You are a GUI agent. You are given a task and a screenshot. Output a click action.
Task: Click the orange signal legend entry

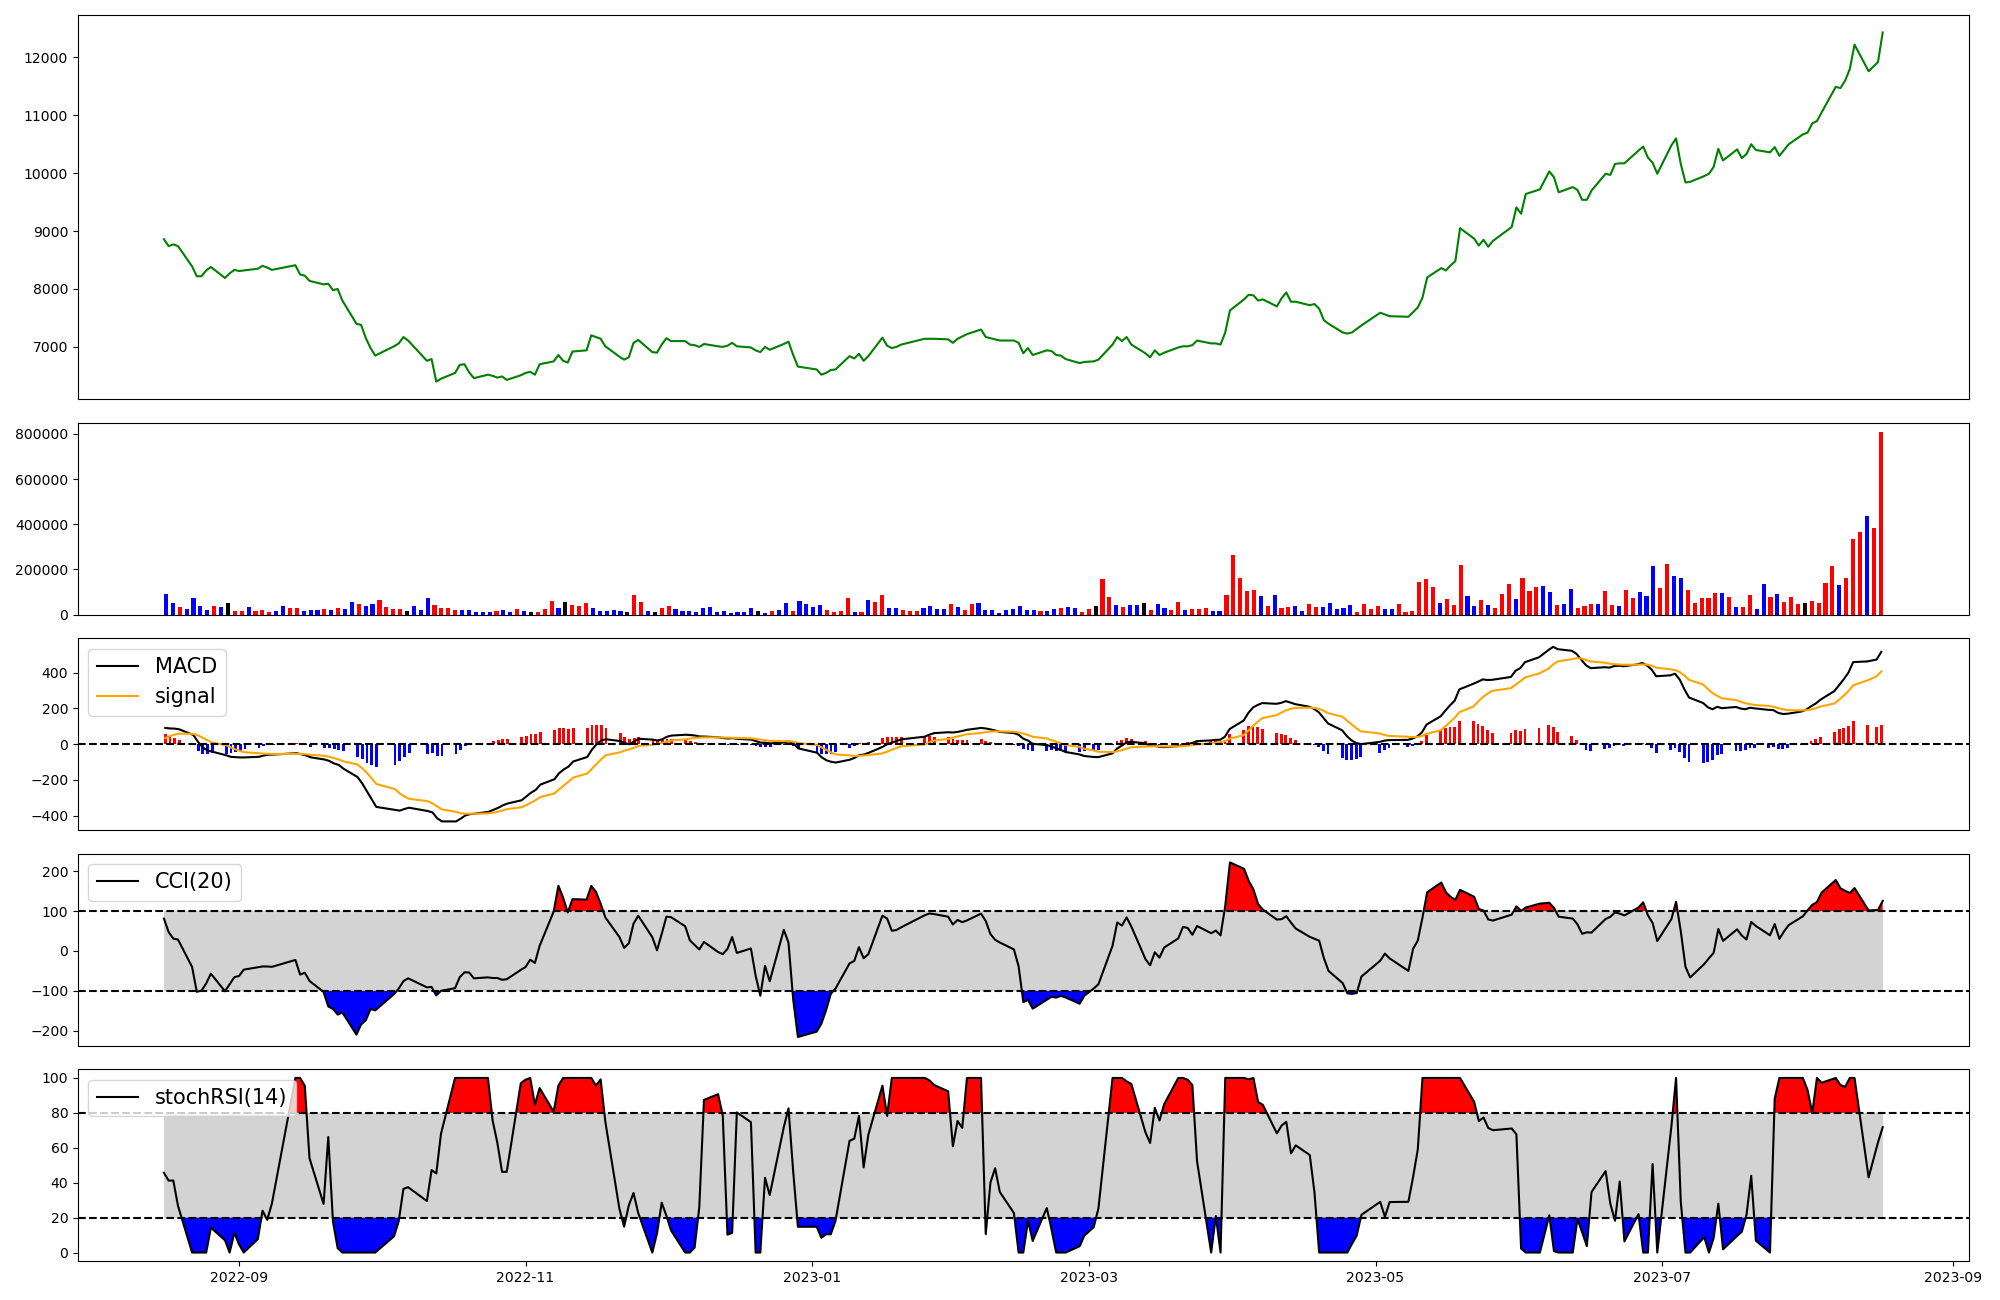click(x=185, y=696)
